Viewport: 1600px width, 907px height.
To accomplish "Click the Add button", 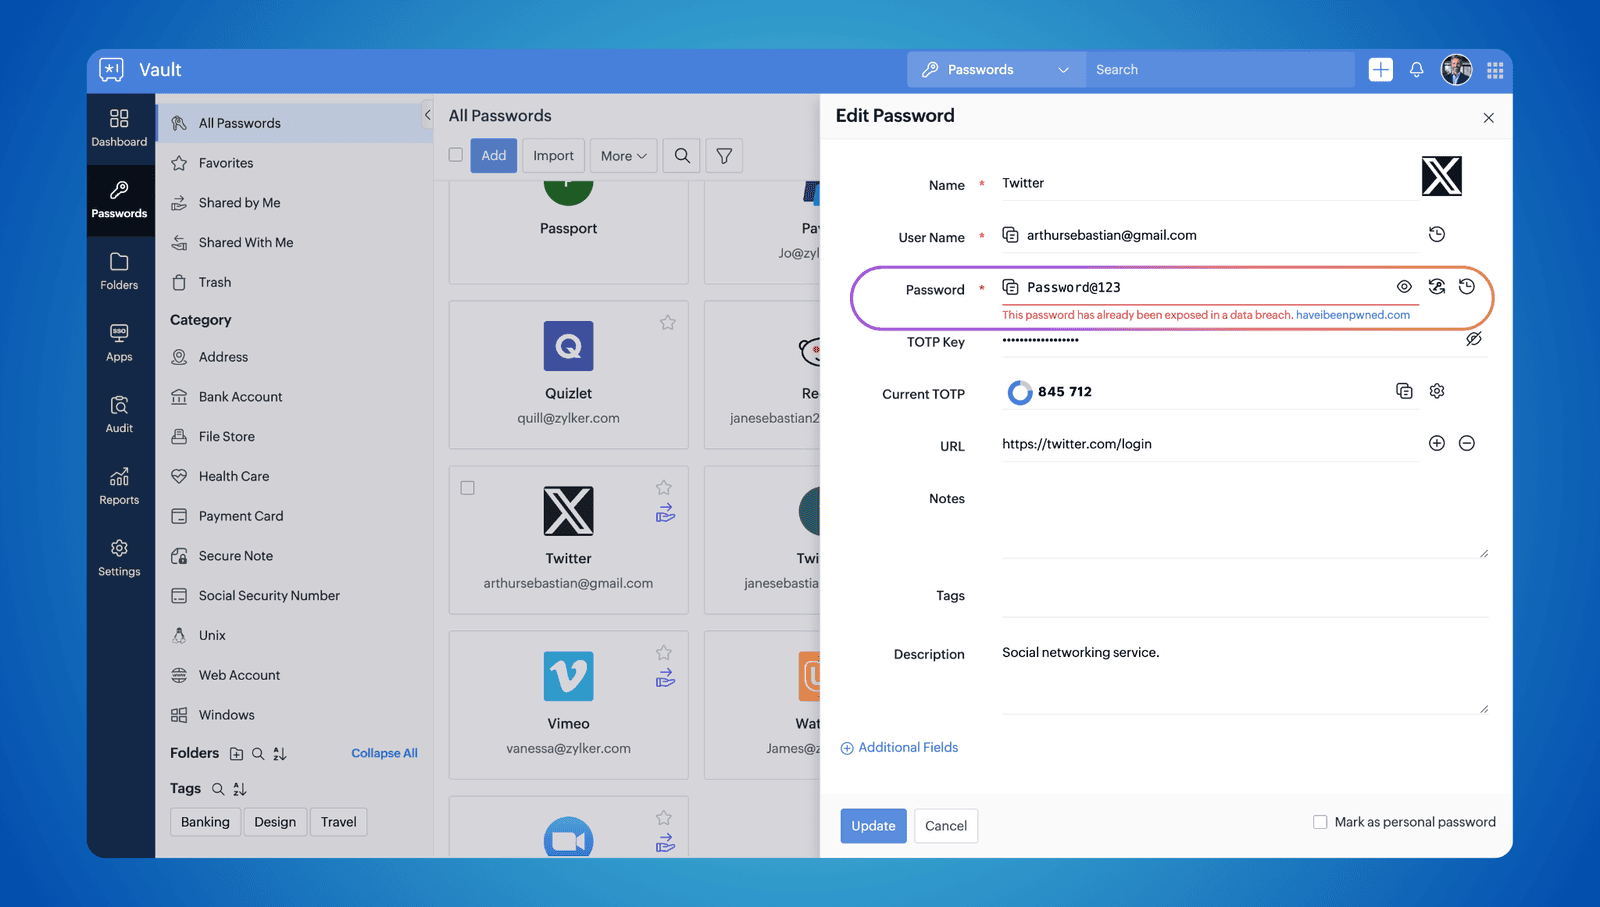I will tap(493, 156).
